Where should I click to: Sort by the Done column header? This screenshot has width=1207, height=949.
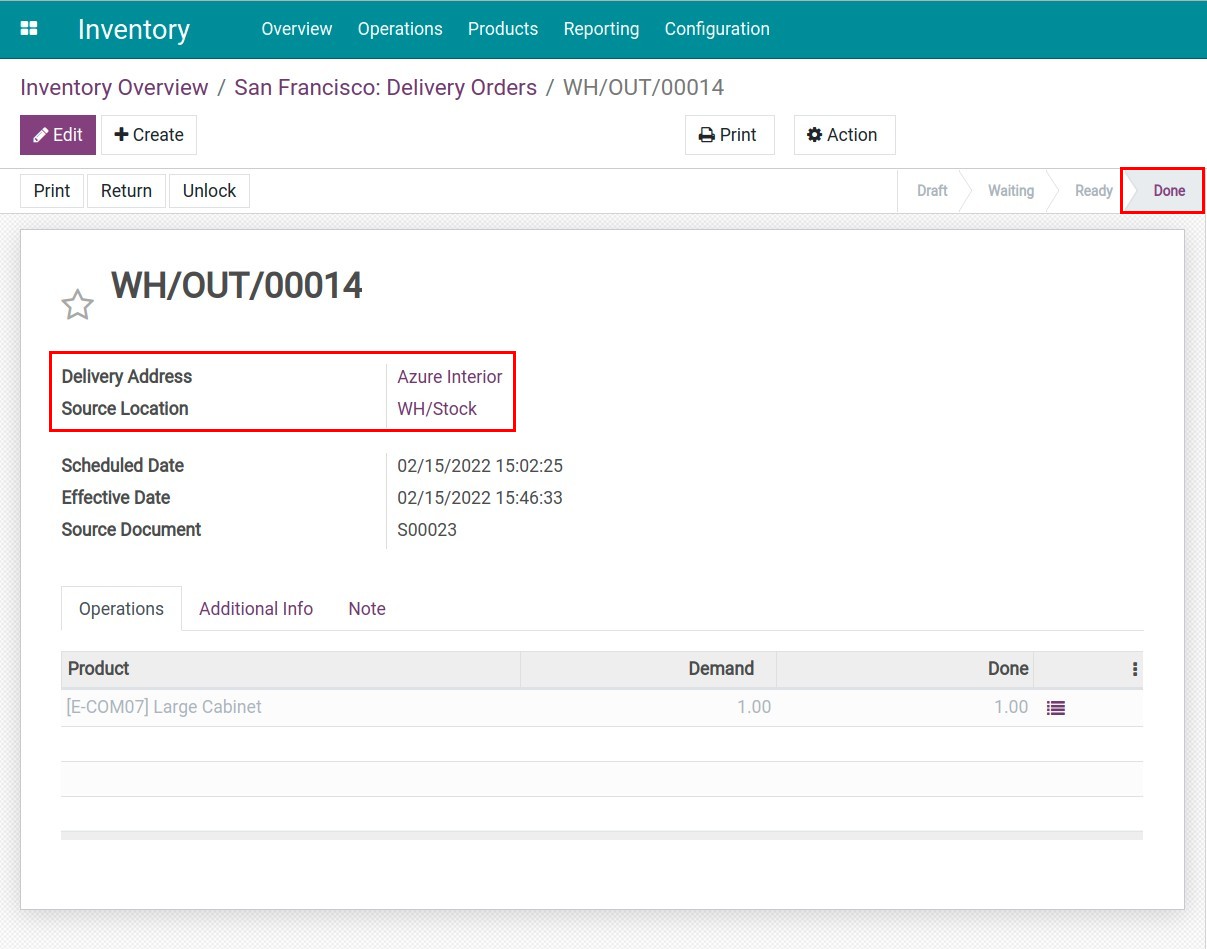coord(905,669)
